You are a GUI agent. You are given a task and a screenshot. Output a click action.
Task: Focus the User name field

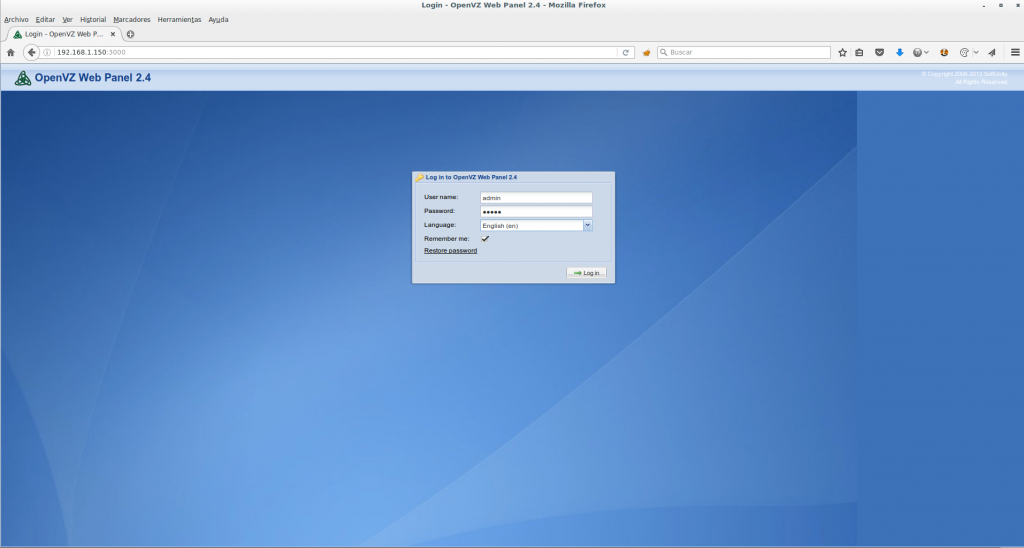coord(536,197)
